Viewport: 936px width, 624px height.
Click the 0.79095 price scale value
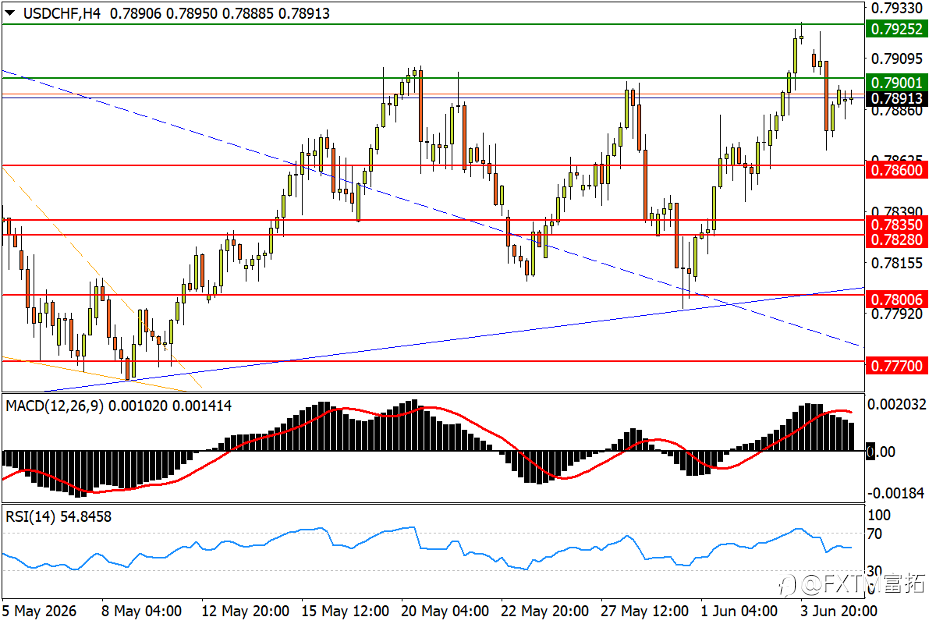point(897,59)
